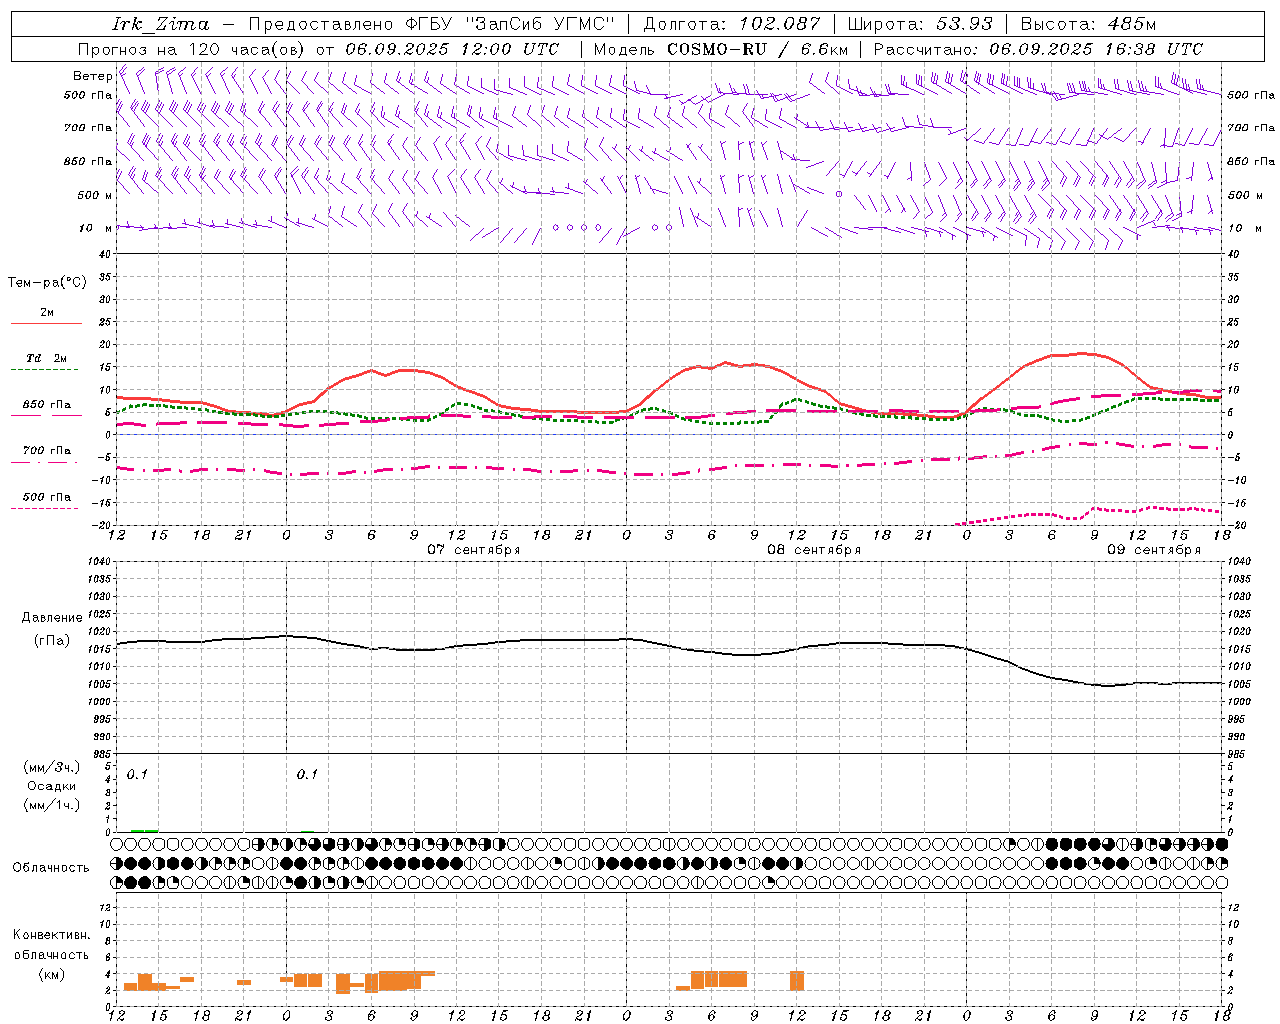Image resolution: width=1280 pixels, height=1024 pixels.
Task: Click the green precipitation bar in Осадки panel
Action: pyautogui.click(x=144, y=830)
